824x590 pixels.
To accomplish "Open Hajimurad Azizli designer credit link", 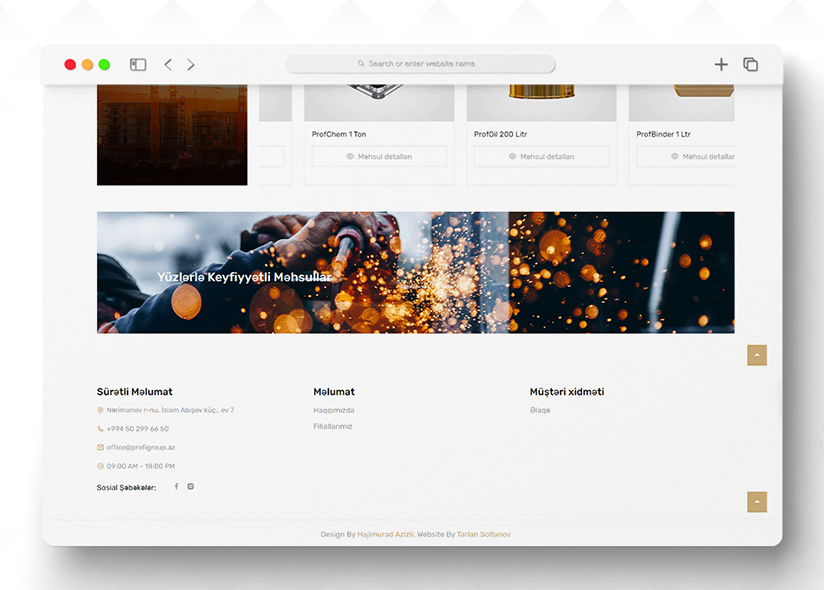I will click(385, 534).
